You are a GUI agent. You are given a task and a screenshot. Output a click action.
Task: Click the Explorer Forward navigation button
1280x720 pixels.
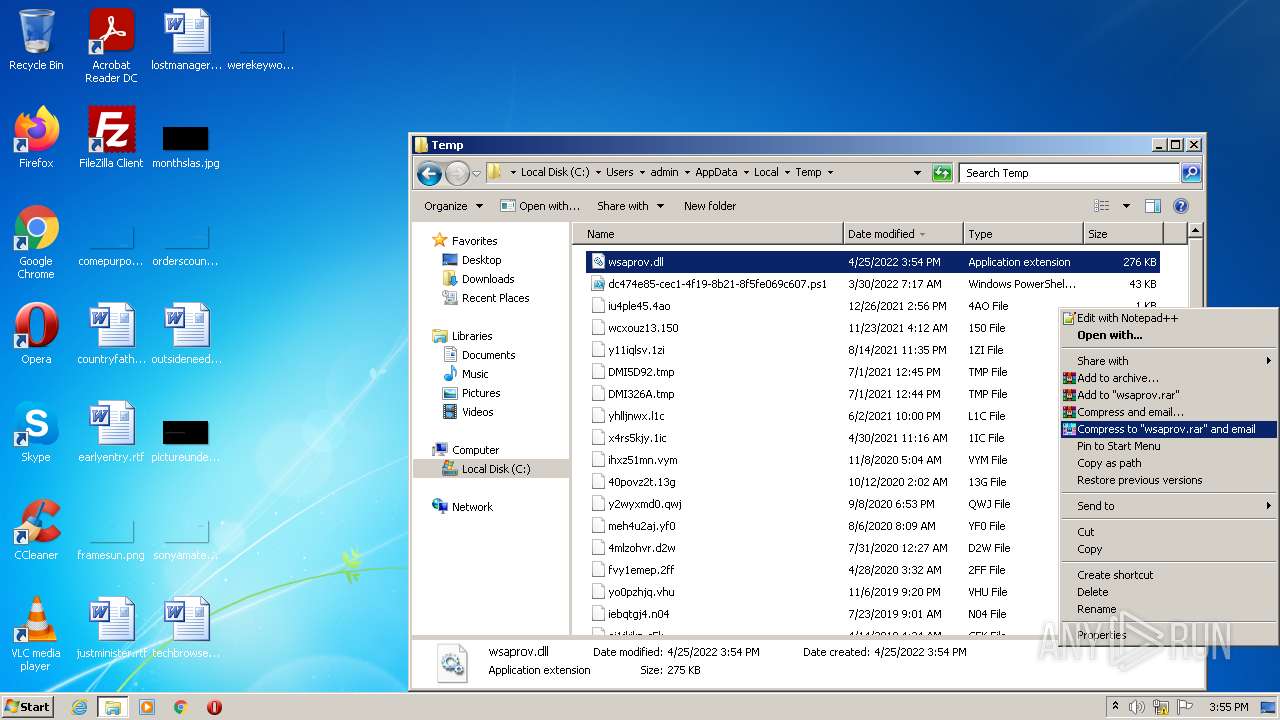[457, 173]
